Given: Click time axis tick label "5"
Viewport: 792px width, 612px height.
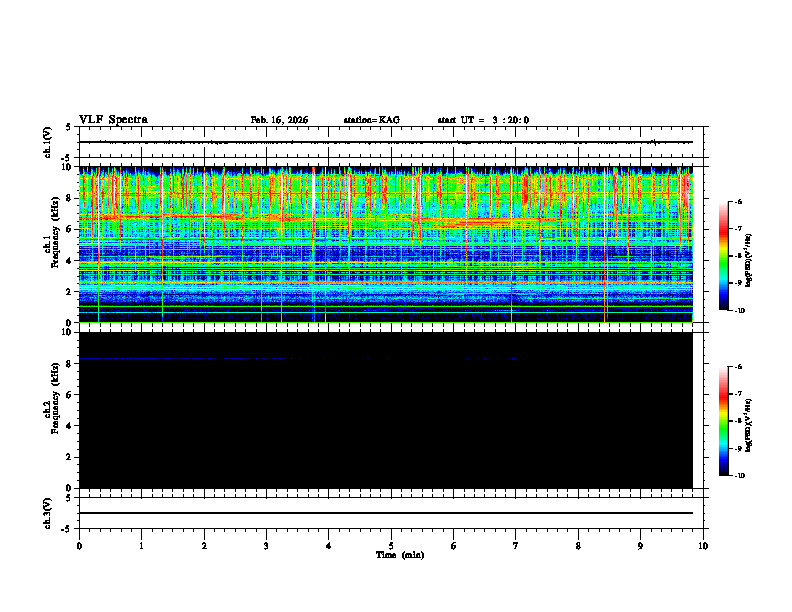Looking at the screenshot, I should 391,546.
